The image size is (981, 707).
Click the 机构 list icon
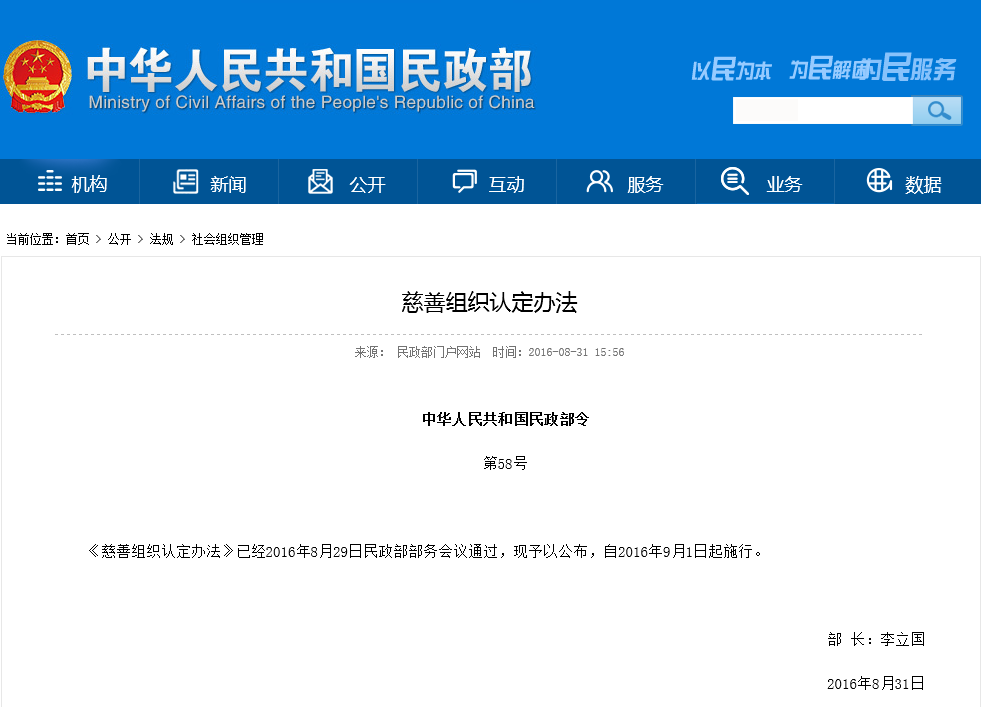49,181
